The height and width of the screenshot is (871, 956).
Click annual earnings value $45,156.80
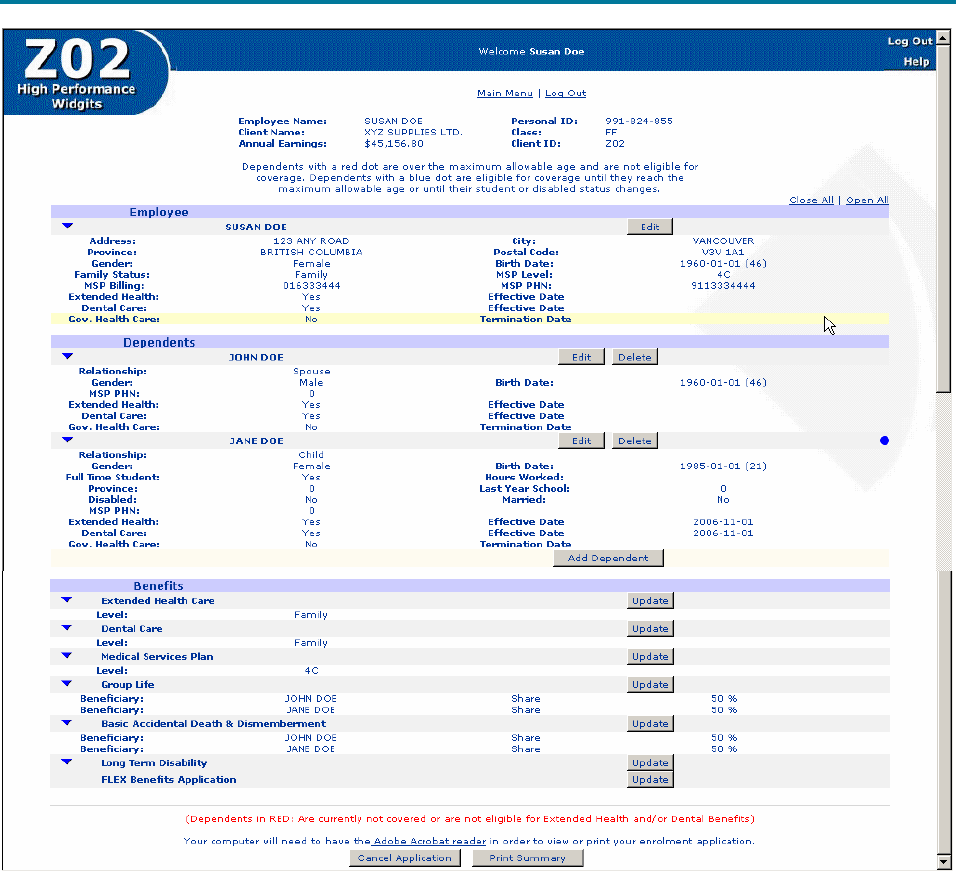(394, 144)
